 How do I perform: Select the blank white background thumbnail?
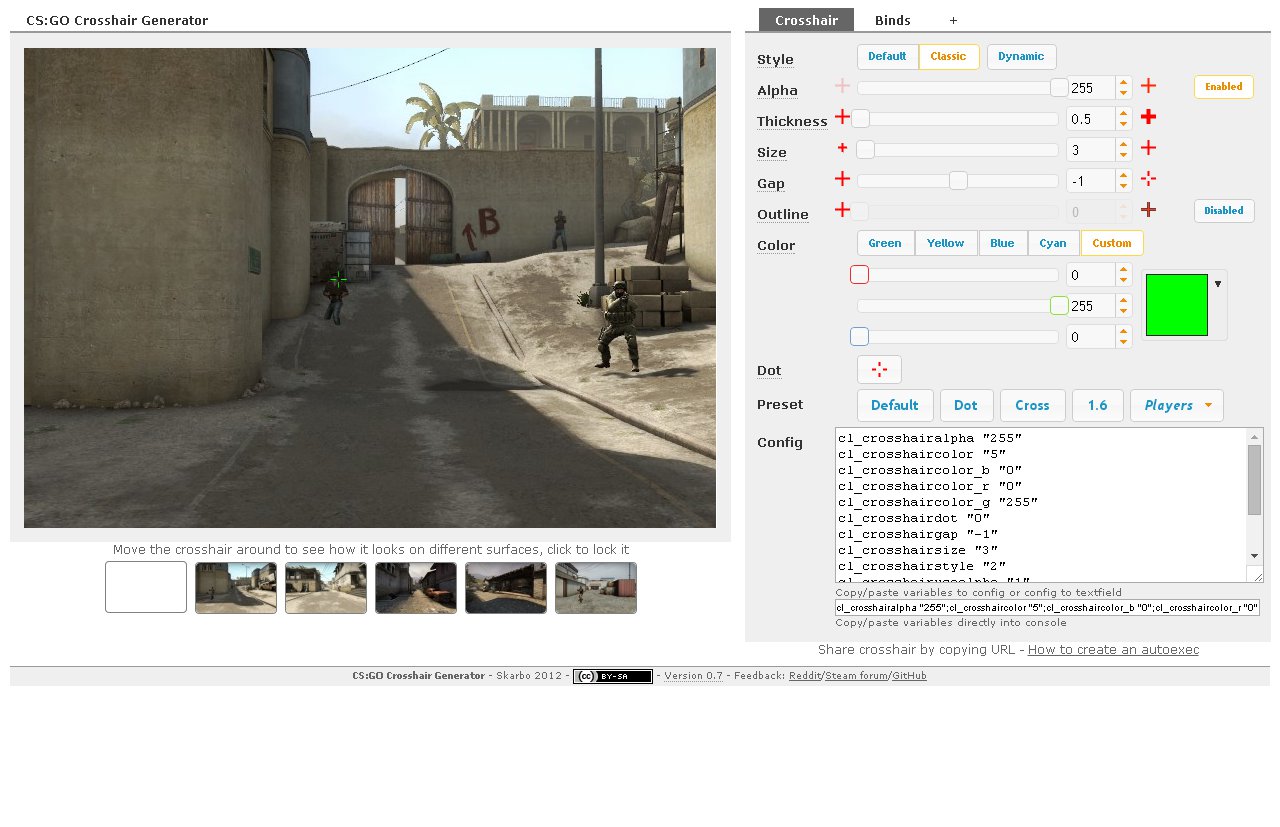[146, 587]
